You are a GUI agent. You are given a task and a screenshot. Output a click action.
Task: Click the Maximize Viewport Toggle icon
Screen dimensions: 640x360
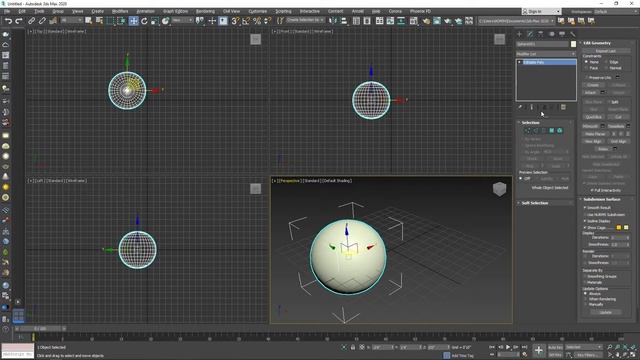point(633,355)
